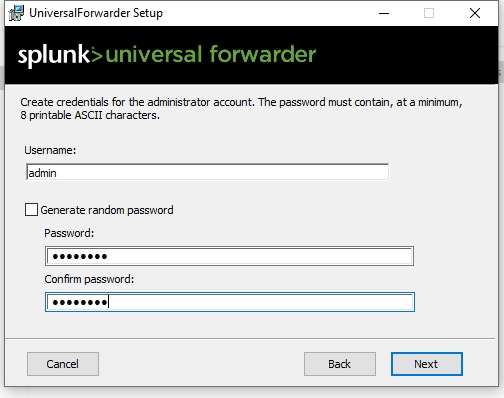
Task: Focus the Password input field
Action: [229, 256]
